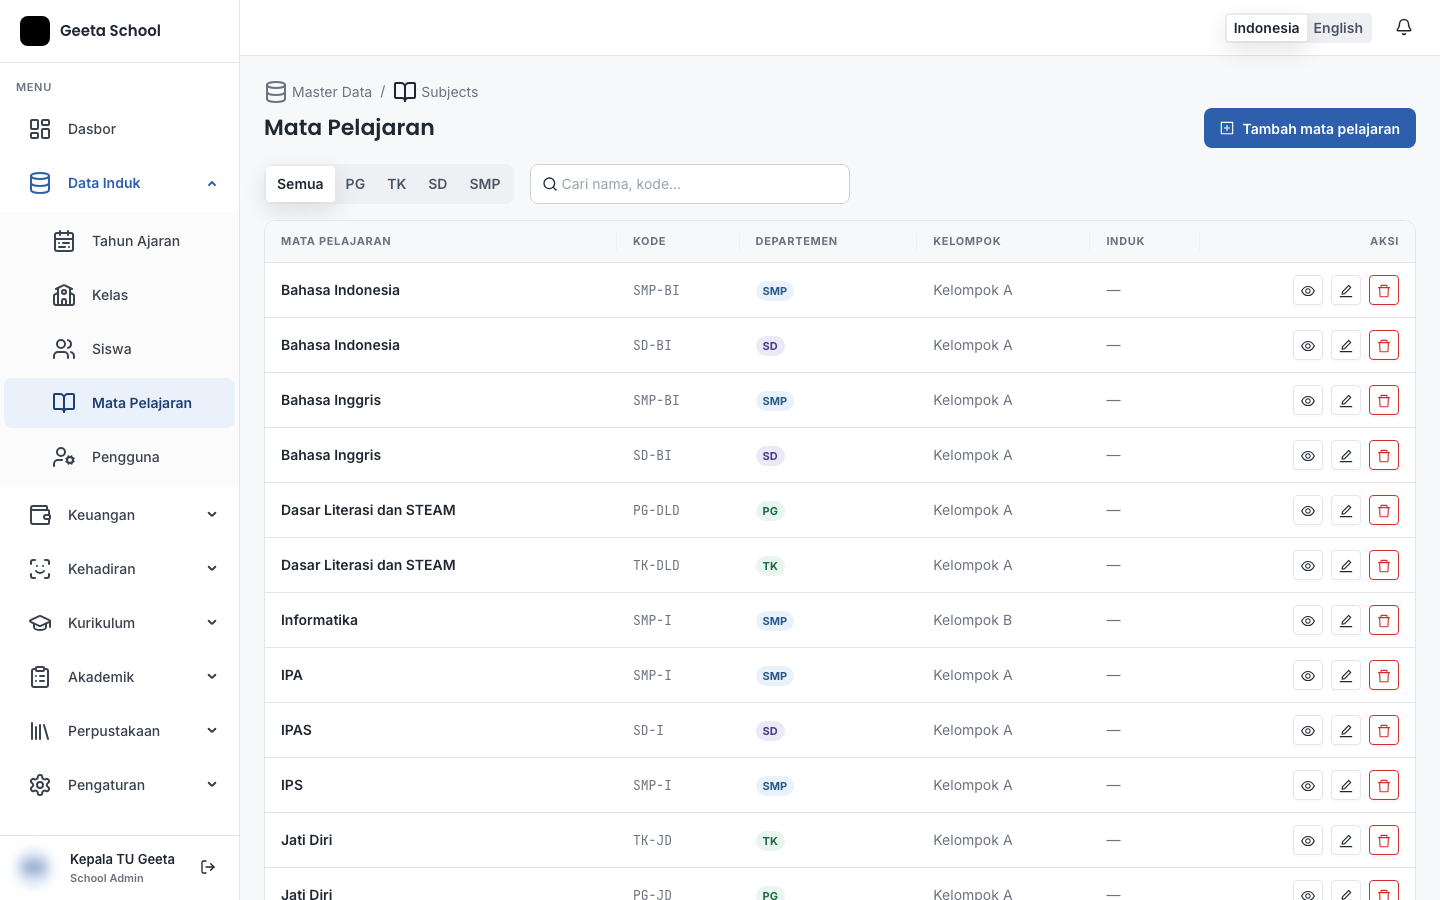Screen dimensions: 1440x900
Task: Delete the SD-BI Bahasa Inggris row
Action: pos(1384,456)
